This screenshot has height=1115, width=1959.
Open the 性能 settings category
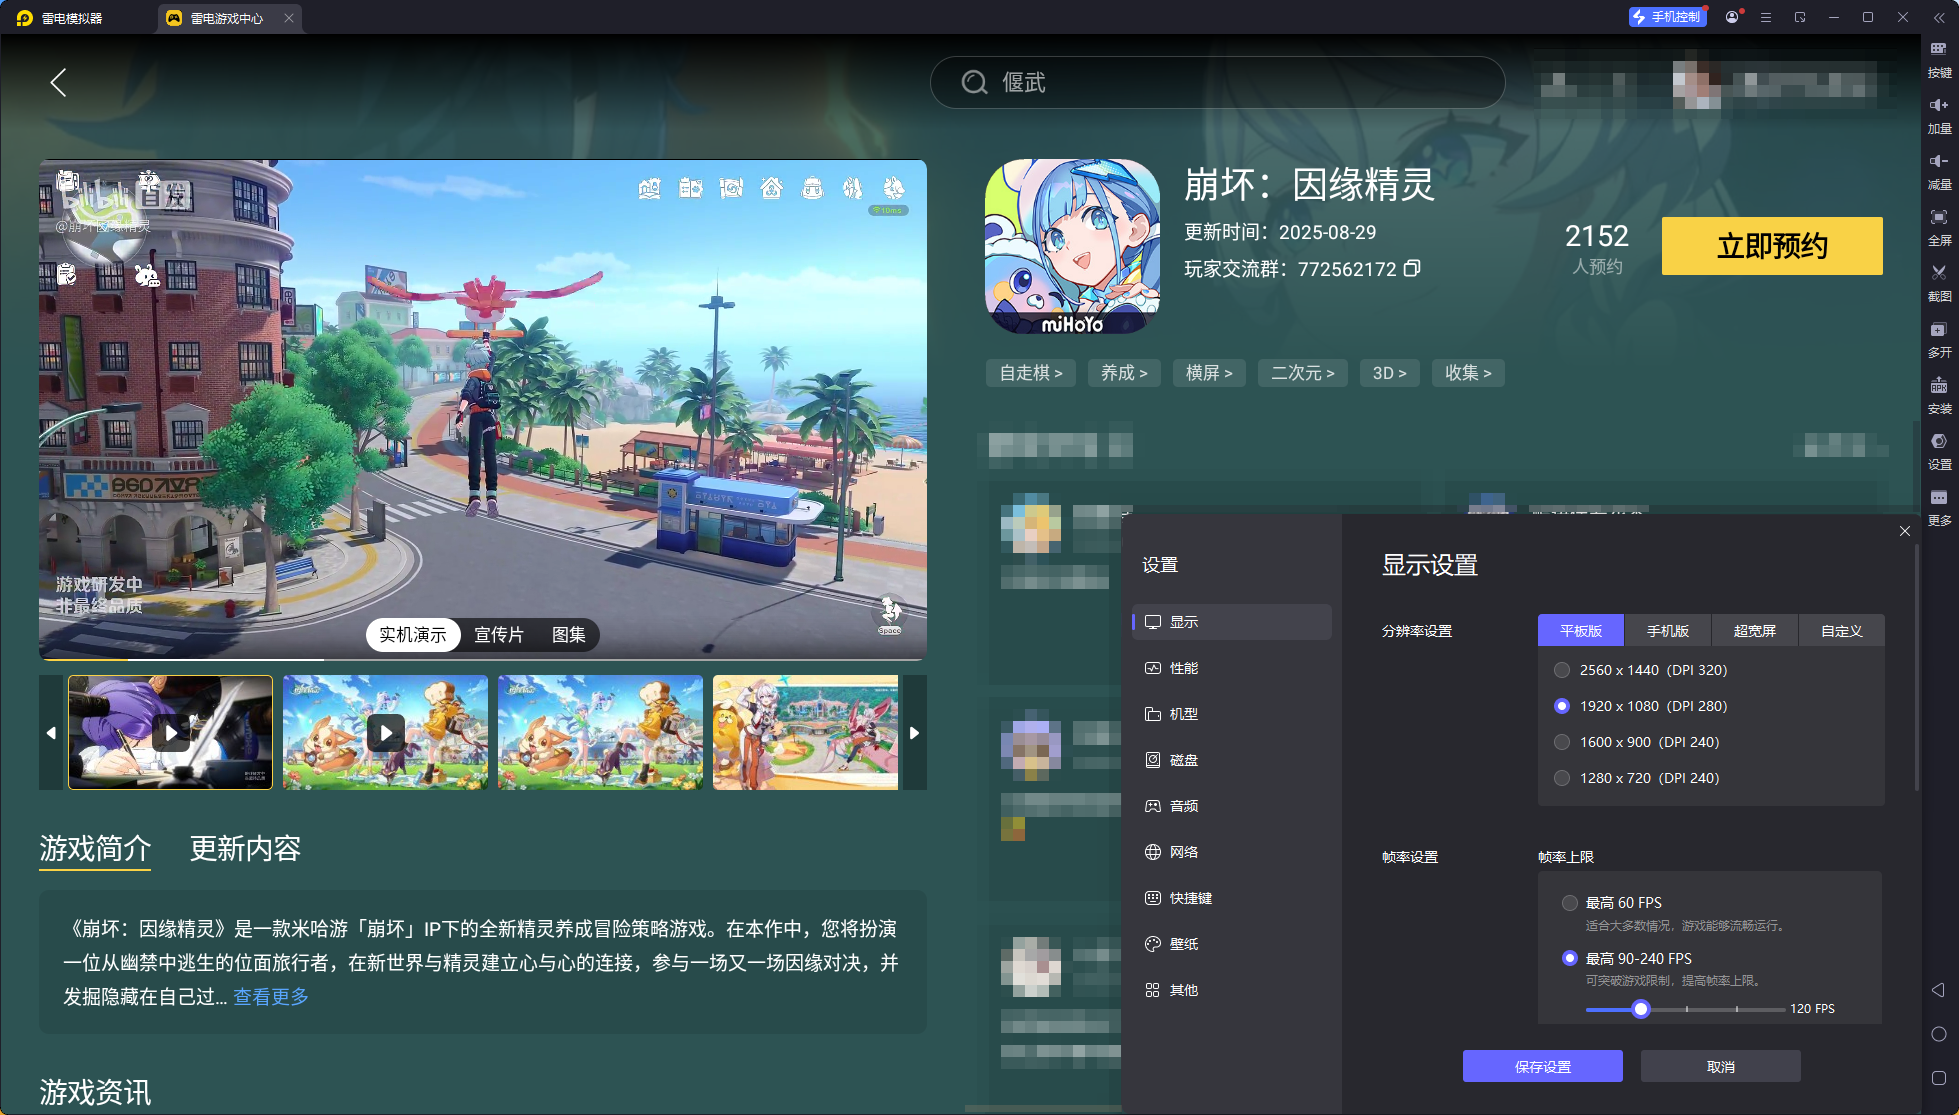tap(1232, 668)
